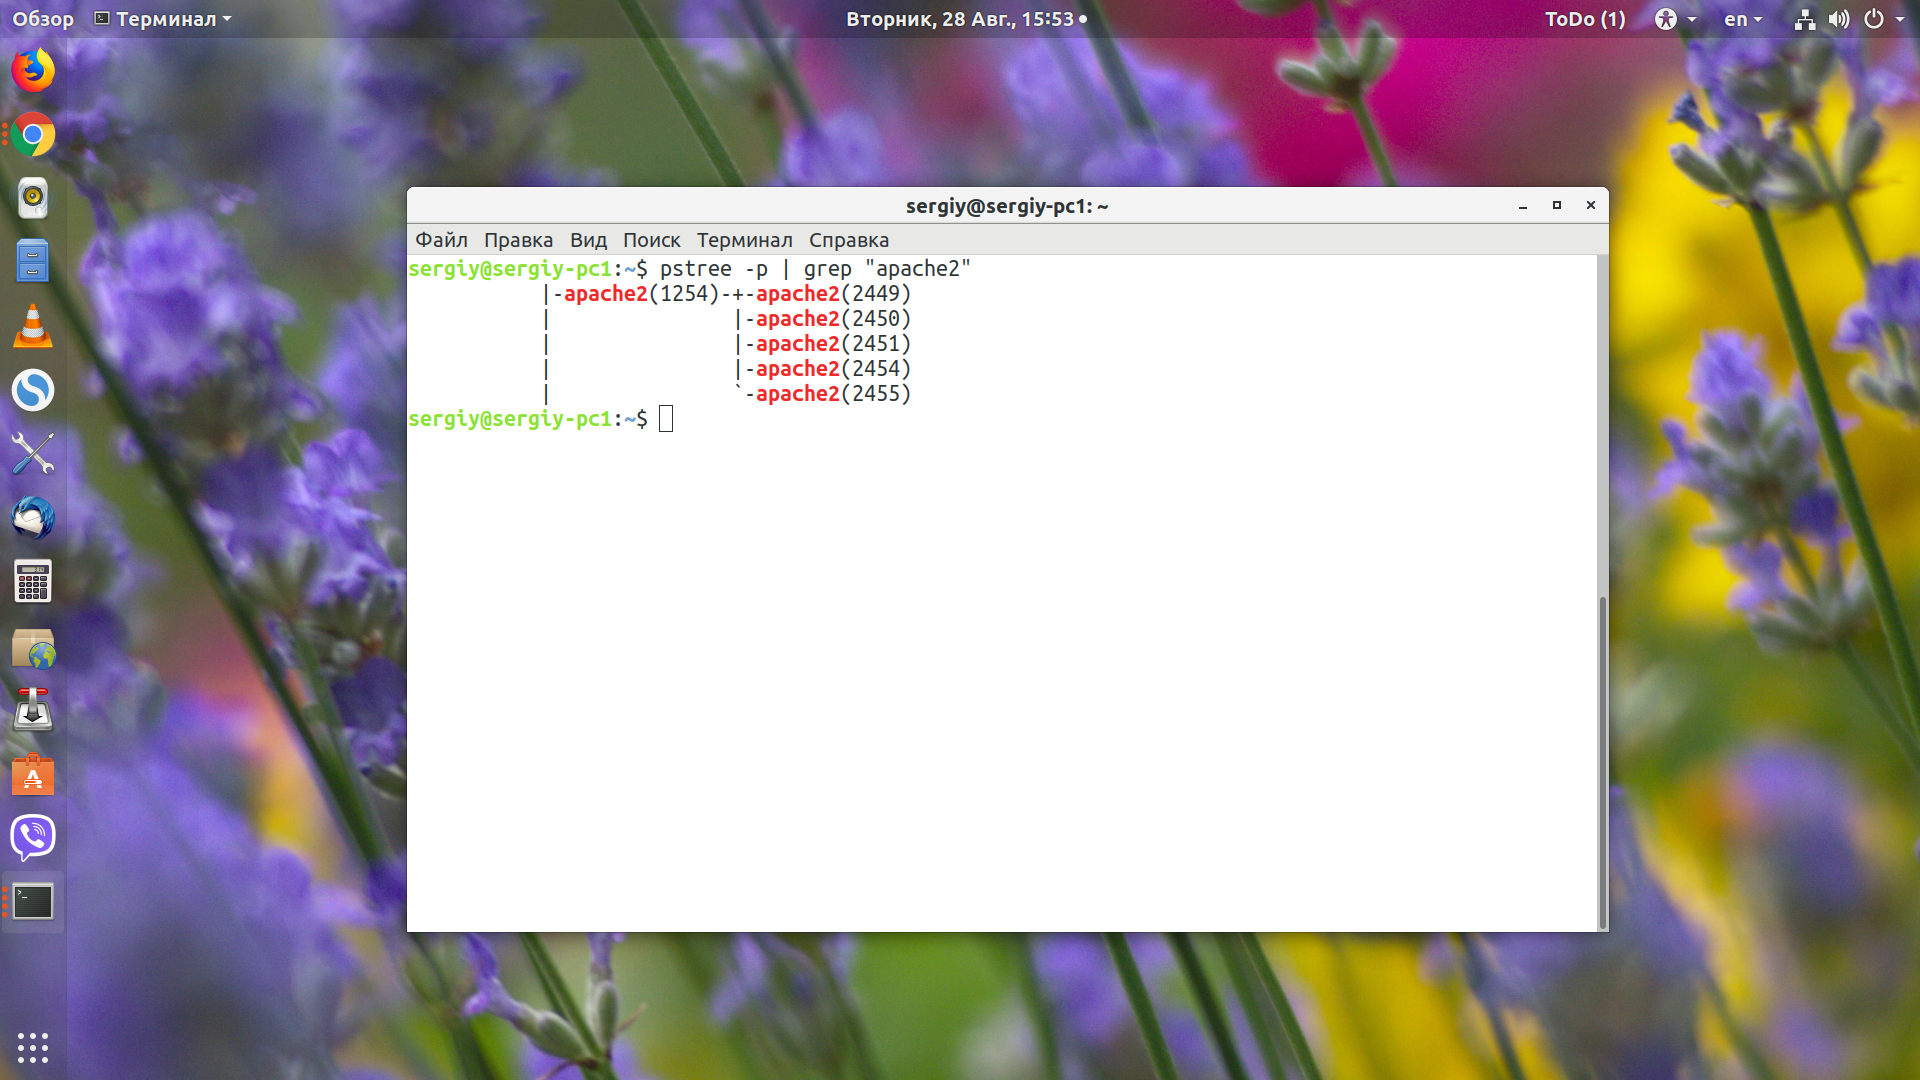This screenshot has width=1920, height=1080.
Task: Expand the accessibility menu in top bar
Action: (1675, 19)
